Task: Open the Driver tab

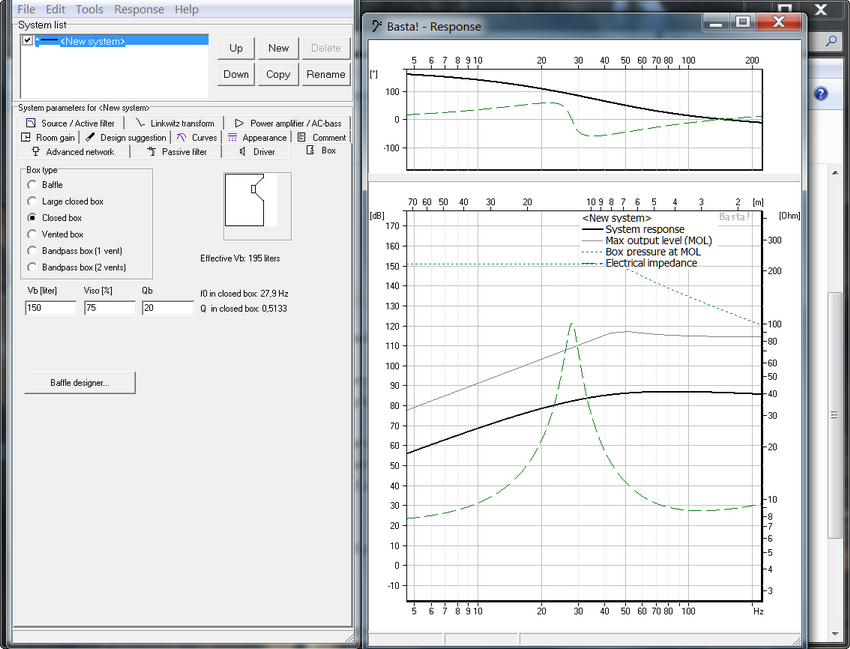Action: pyautogui.click(x=257, y=152)
